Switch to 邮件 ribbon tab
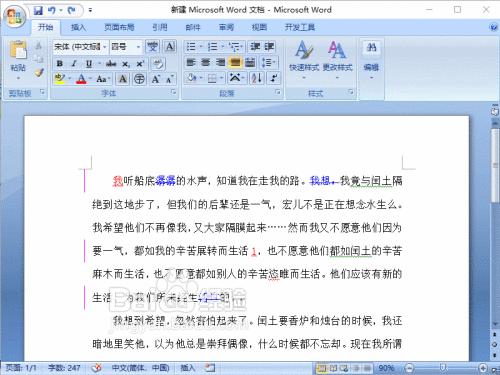500x375 pixels. [193, 27]
